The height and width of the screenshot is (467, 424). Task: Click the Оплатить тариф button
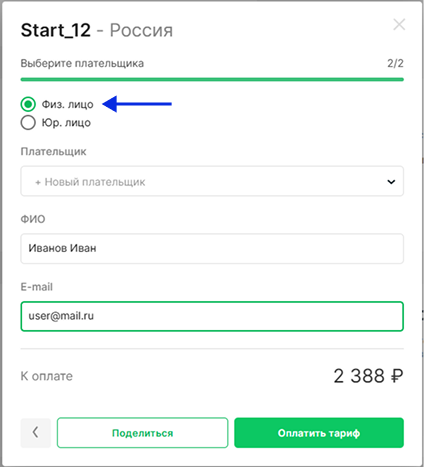[x=319, y=433]
